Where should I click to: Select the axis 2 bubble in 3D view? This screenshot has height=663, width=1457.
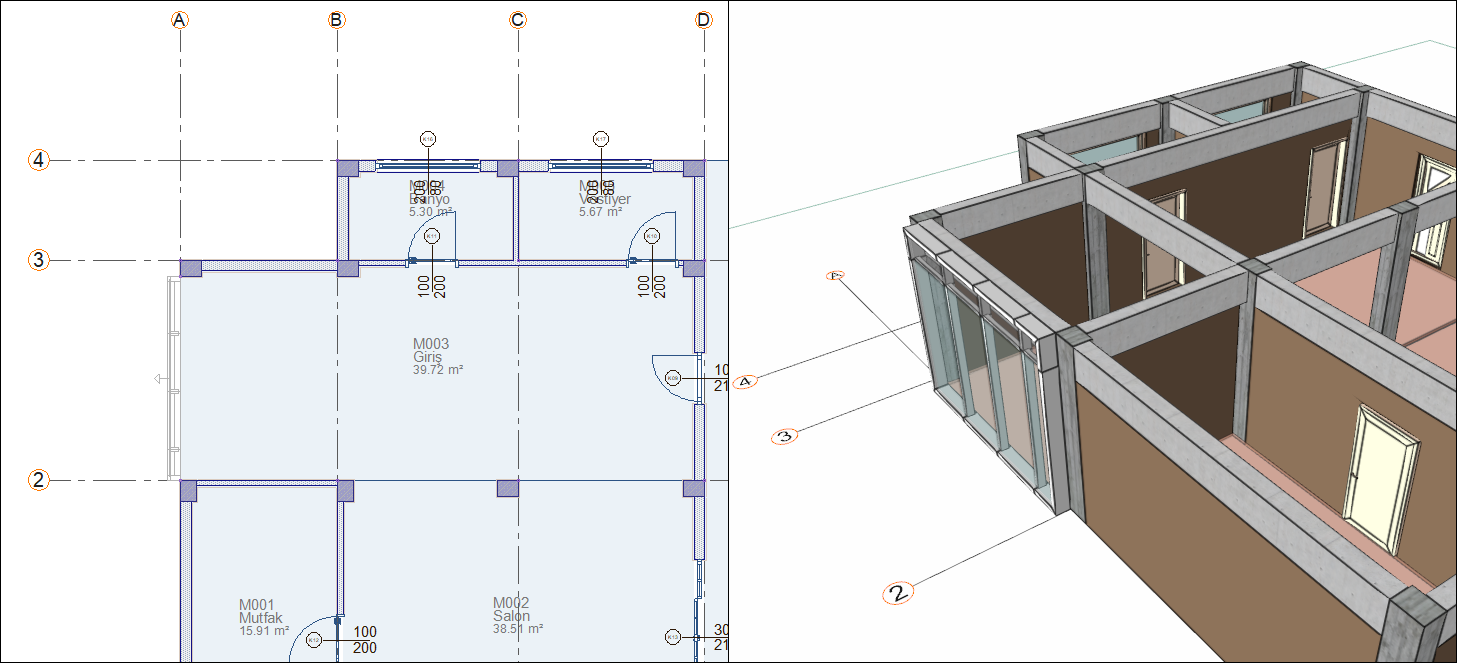tap(898, 594)
